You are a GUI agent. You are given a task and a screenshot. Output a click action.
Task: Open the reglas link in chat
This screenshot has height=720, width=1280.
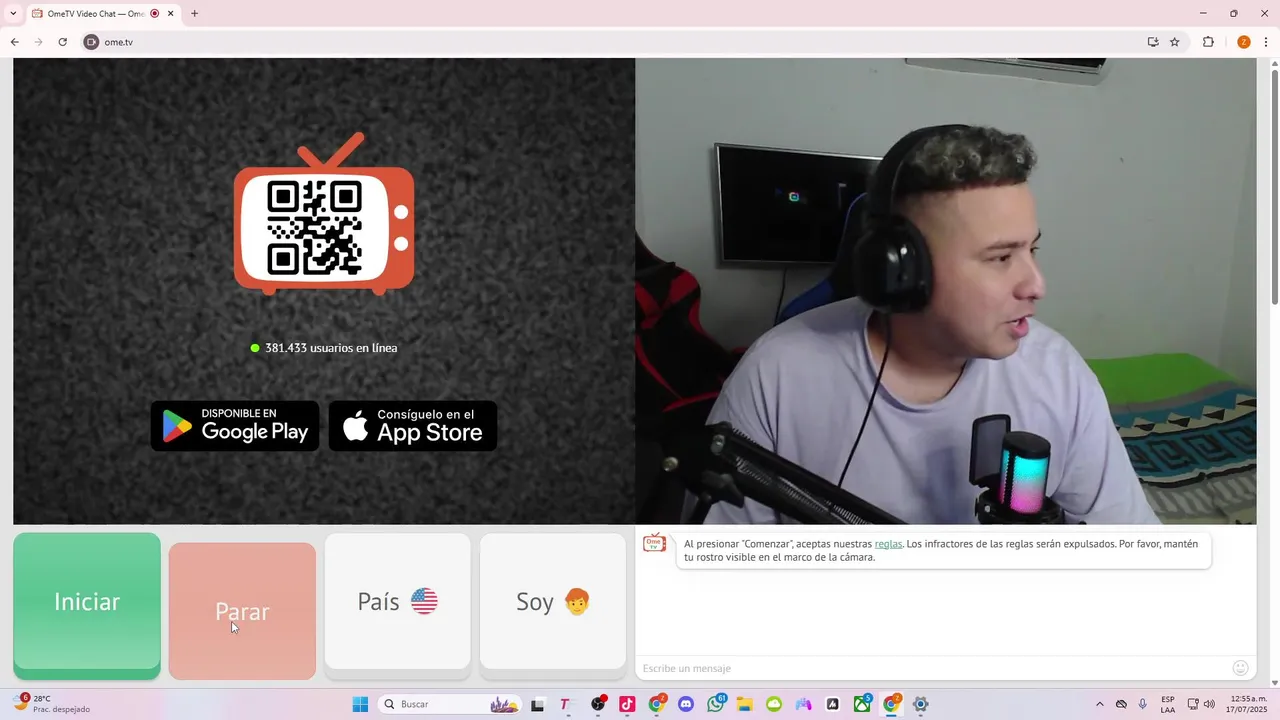(888, 544)
